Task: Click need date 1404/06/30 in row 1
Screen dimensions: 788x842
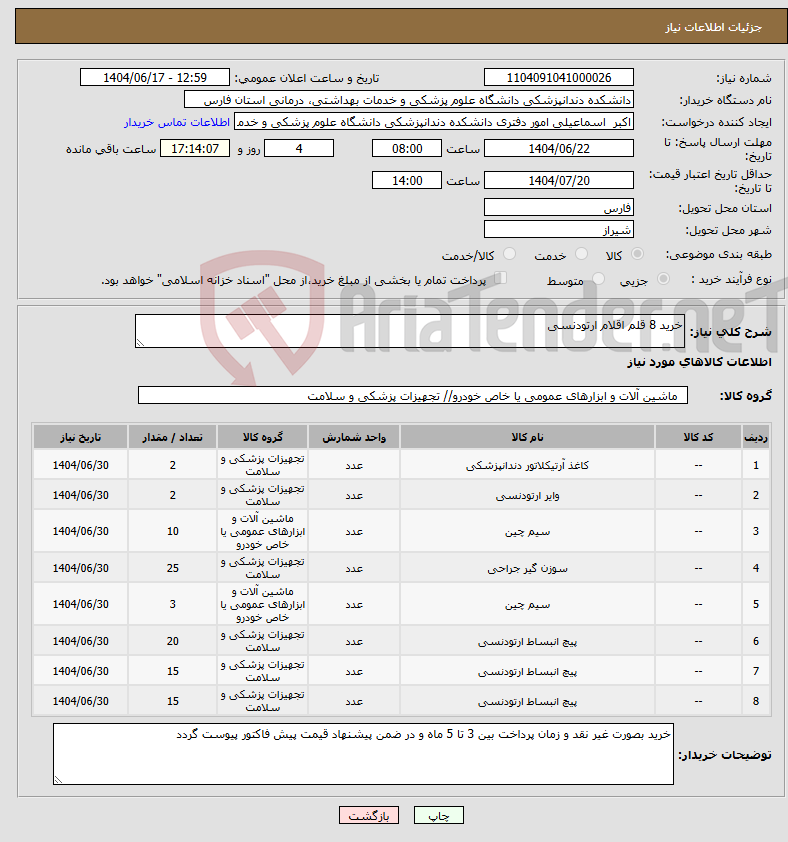Action: (81, 466)
